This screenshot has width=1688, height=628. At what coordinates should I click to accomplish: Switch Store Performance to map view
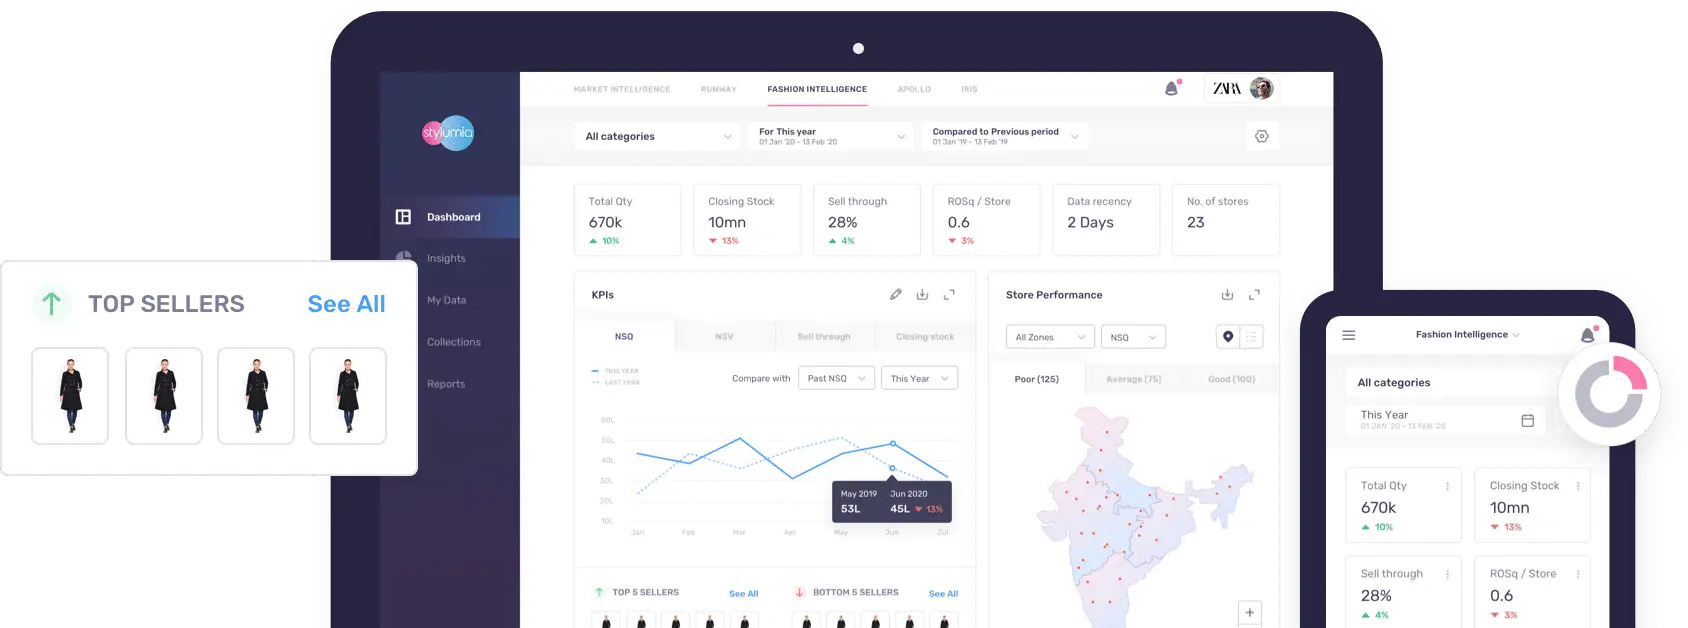coord(1228,337)
